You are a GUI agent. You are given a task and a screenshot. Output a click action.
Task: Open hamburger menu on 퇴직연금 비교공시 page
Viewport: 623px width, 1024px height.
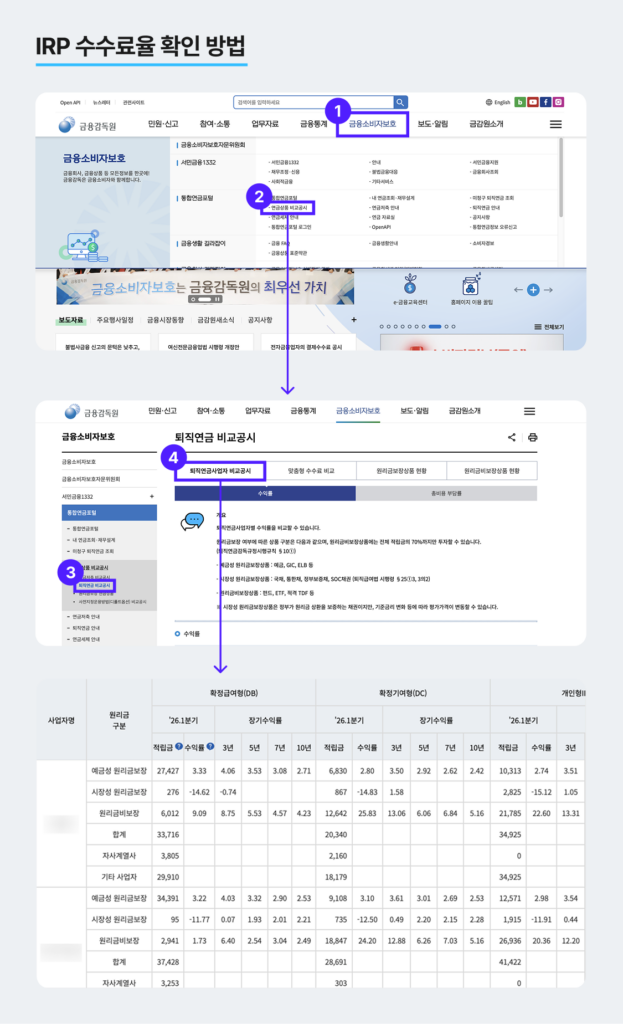[530, 411]
